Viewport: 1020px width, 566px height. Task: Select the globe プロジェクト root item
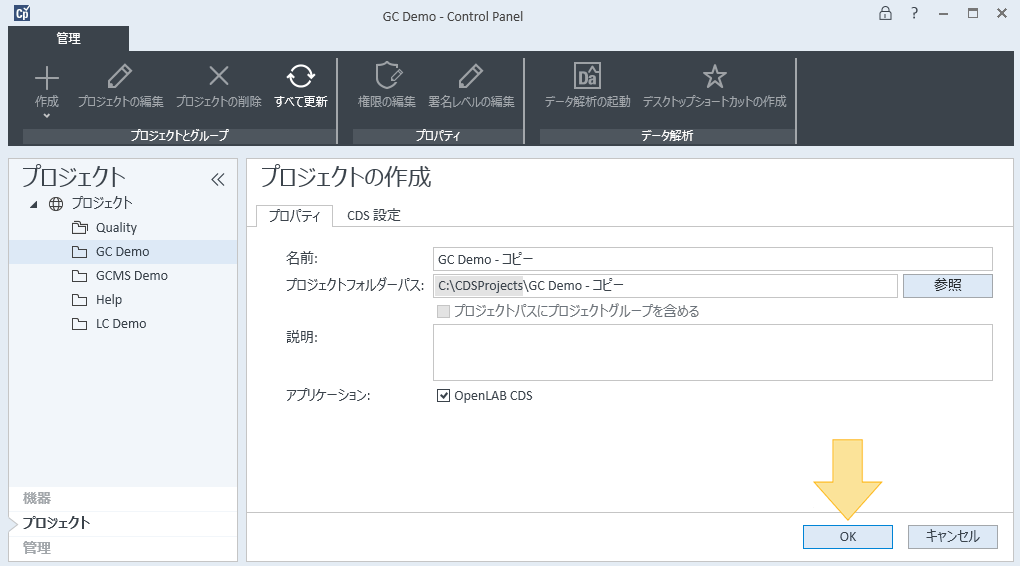(90, 203)
